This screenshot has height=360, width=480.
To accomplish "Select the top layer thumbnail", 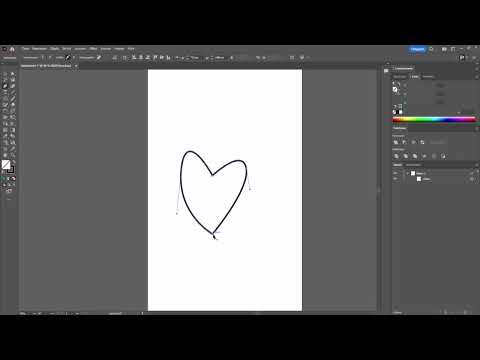I will click(413, 173).
